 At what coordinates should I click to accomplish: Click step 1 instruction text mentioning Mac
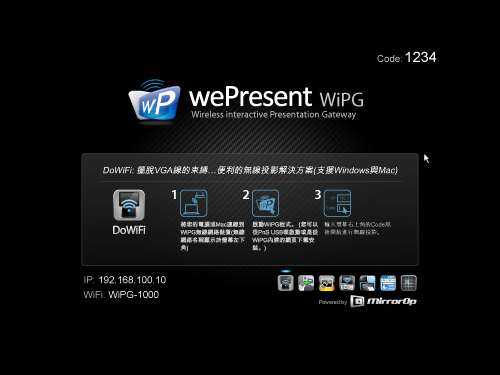tap(212, 236)
